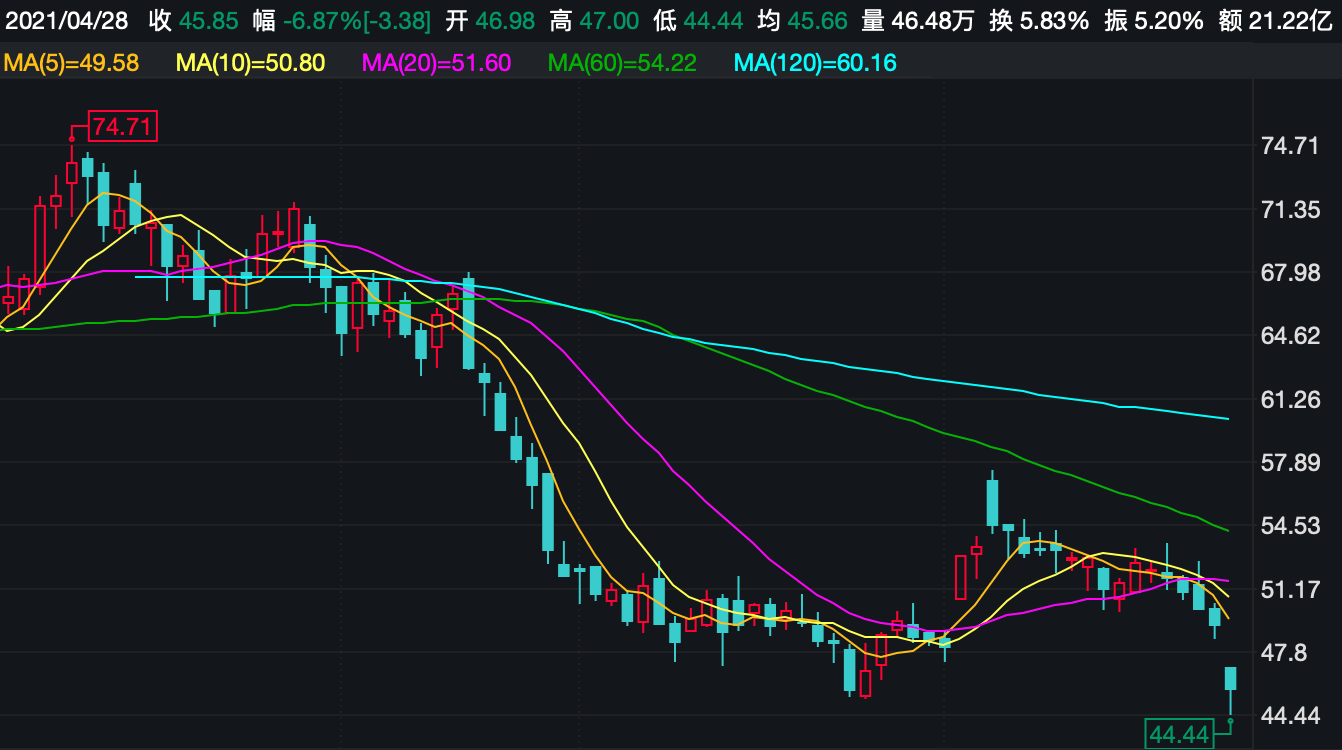This screenshot has width=1342, height=750.
Task: Click the 47.8 price axis label
Action: point(1284,653)
